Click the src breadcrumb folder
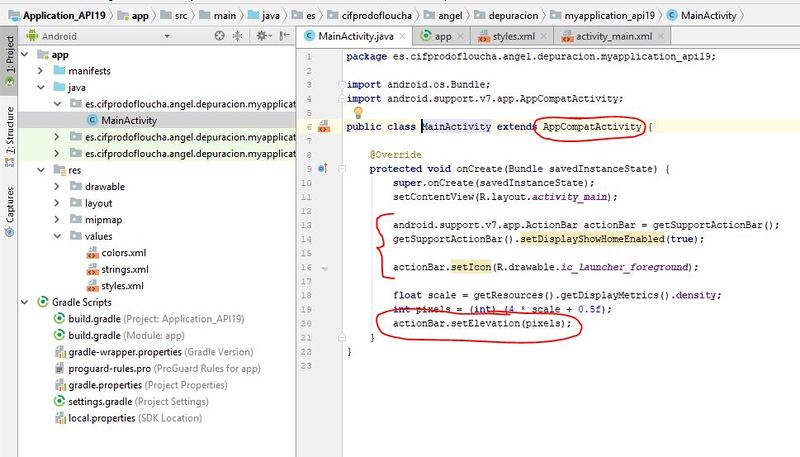 174,16
